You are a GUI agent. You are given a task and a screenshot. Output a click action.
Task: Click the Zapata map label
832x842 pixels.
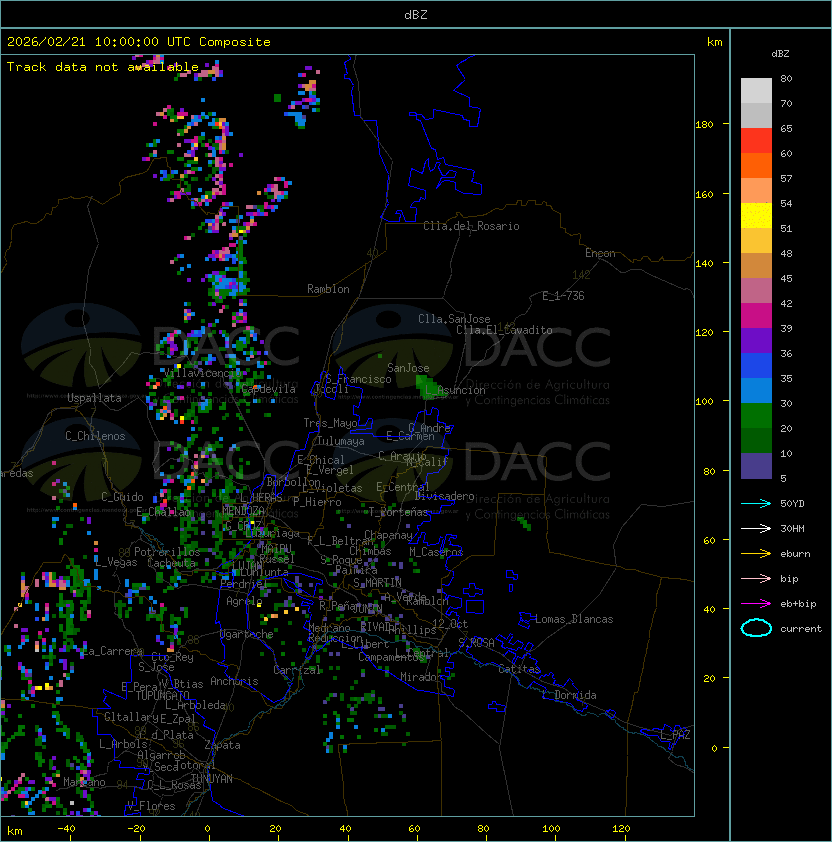coord(222,745)
